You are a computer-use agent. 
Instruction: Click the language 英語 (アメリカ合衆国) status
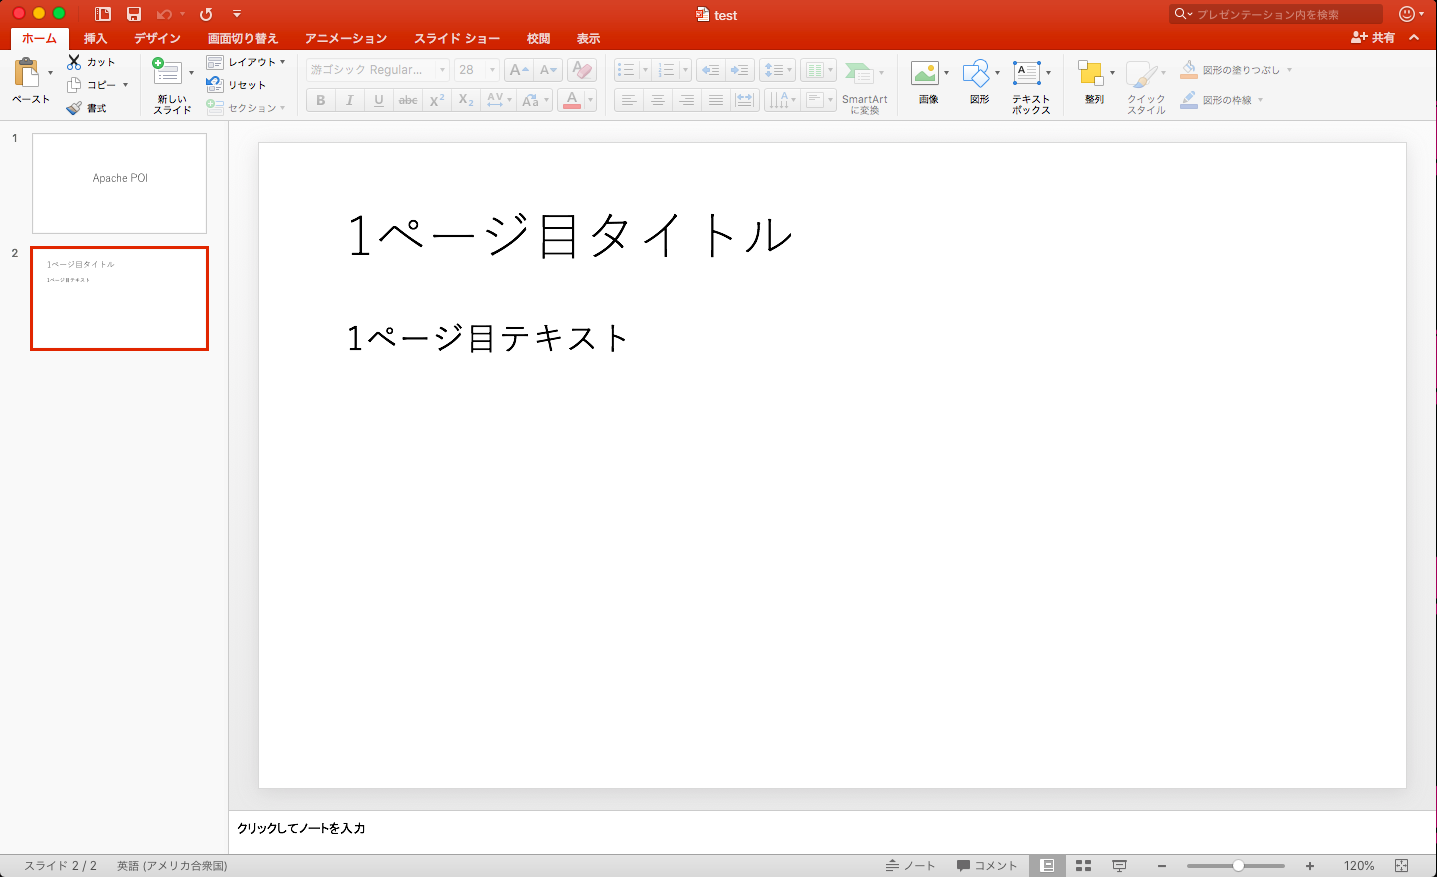tap(172, 866)
